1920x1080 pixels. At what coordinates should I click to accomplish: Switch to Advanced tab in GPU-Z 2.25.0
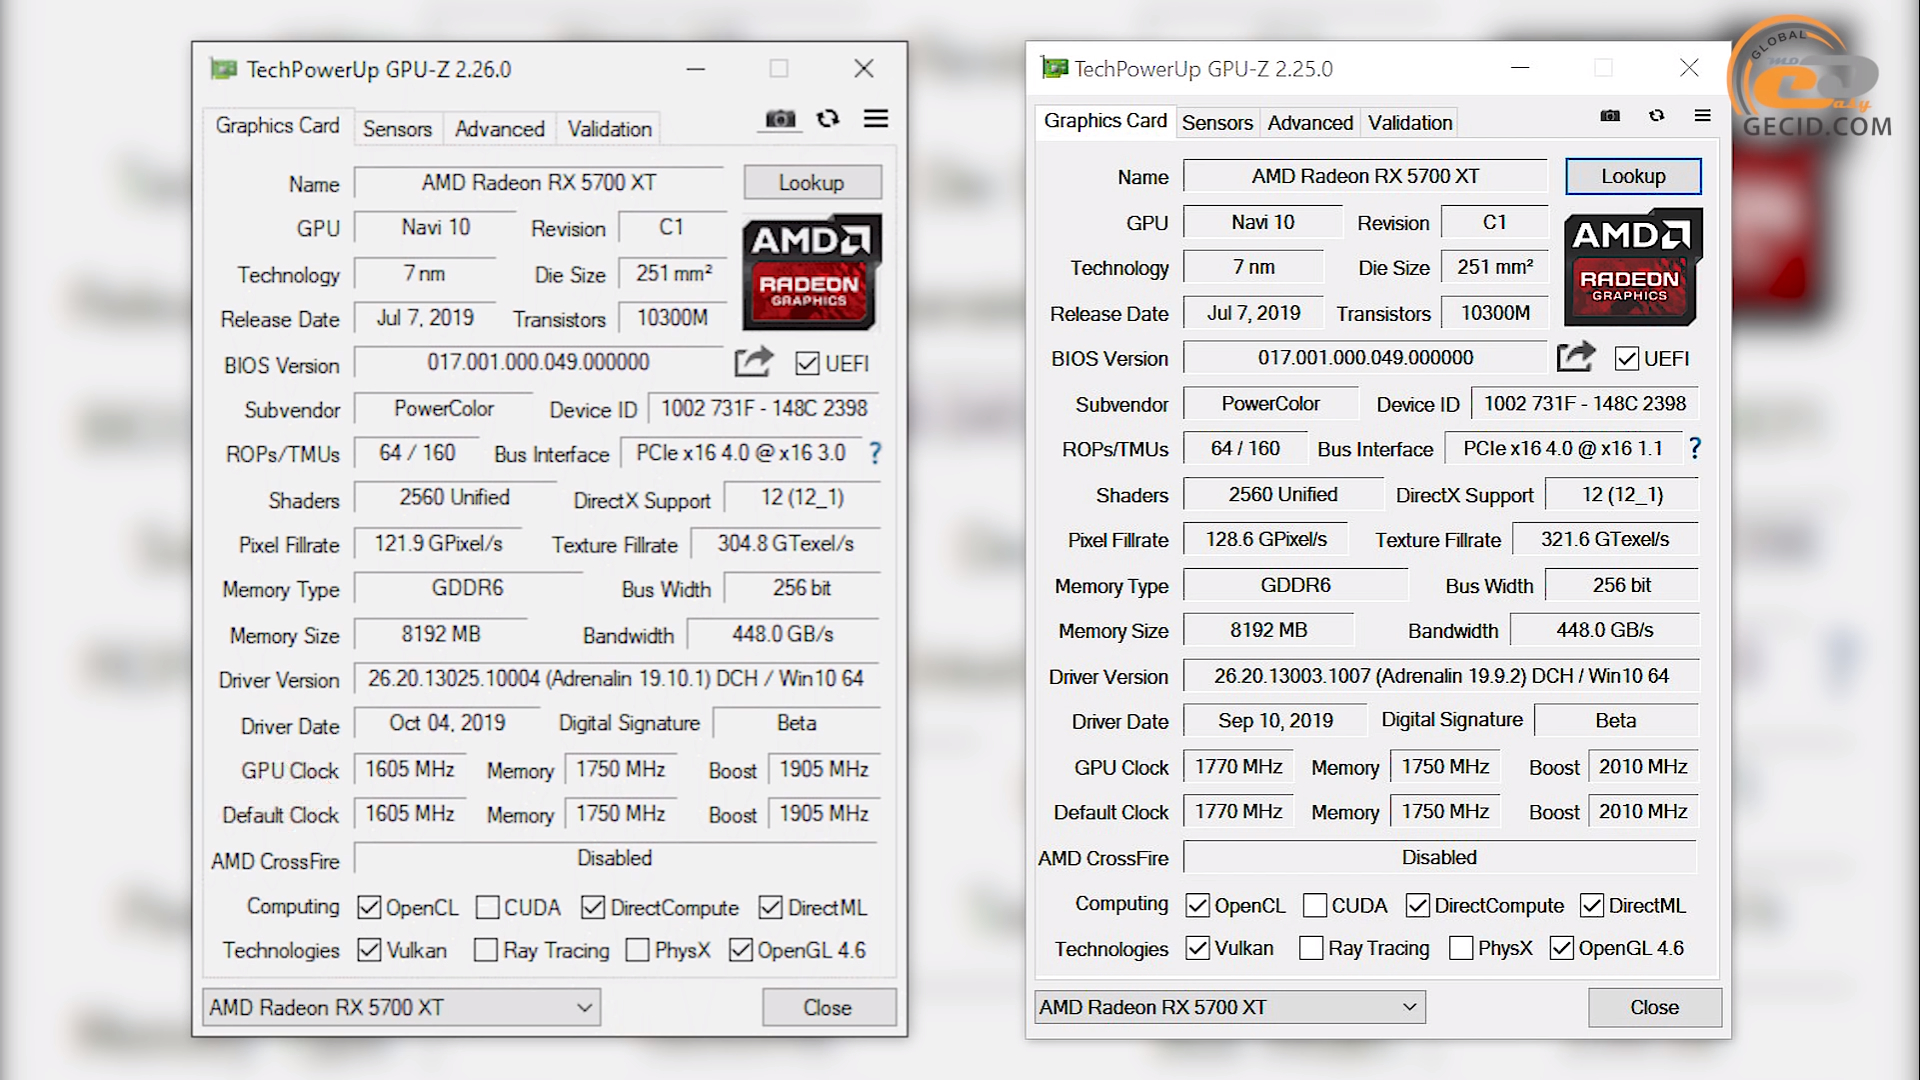pyautogui.click(x=1310, y=123)
